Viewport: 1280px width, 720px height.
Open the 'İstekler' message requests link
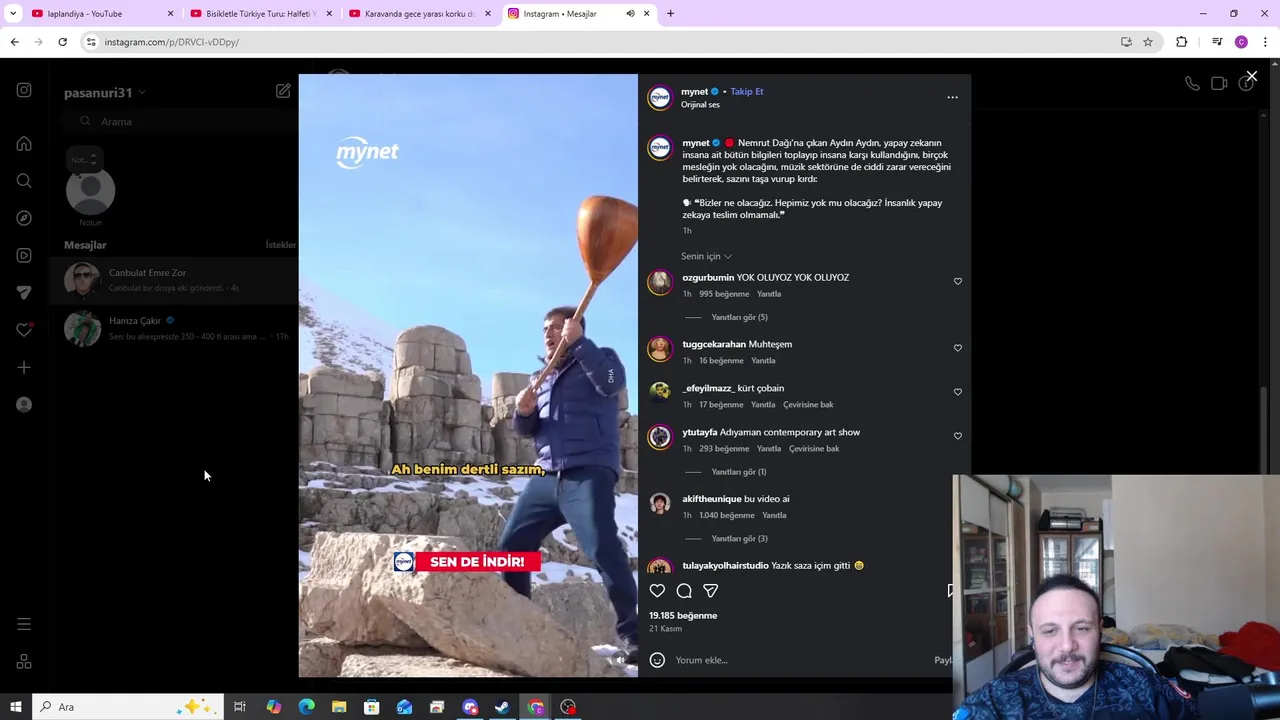(x=281, y=245)
